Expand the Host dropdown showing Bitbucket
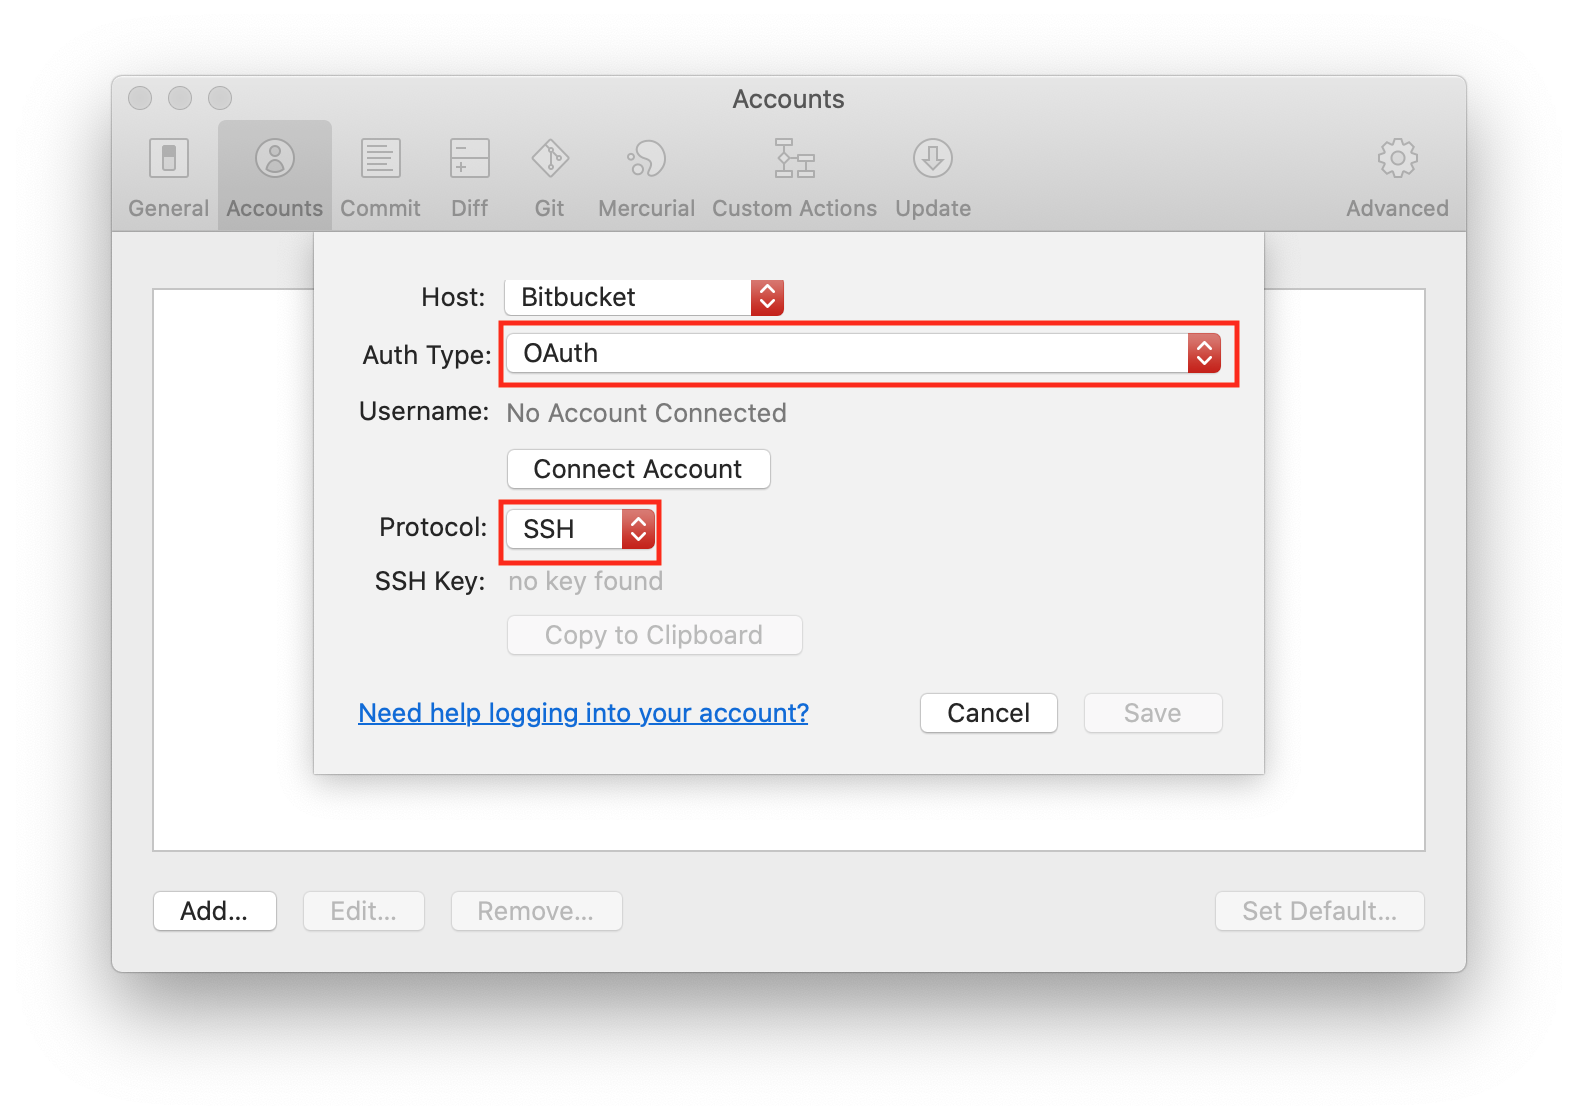Viewport: 1578px width, 1120px height. click(644, 297)
